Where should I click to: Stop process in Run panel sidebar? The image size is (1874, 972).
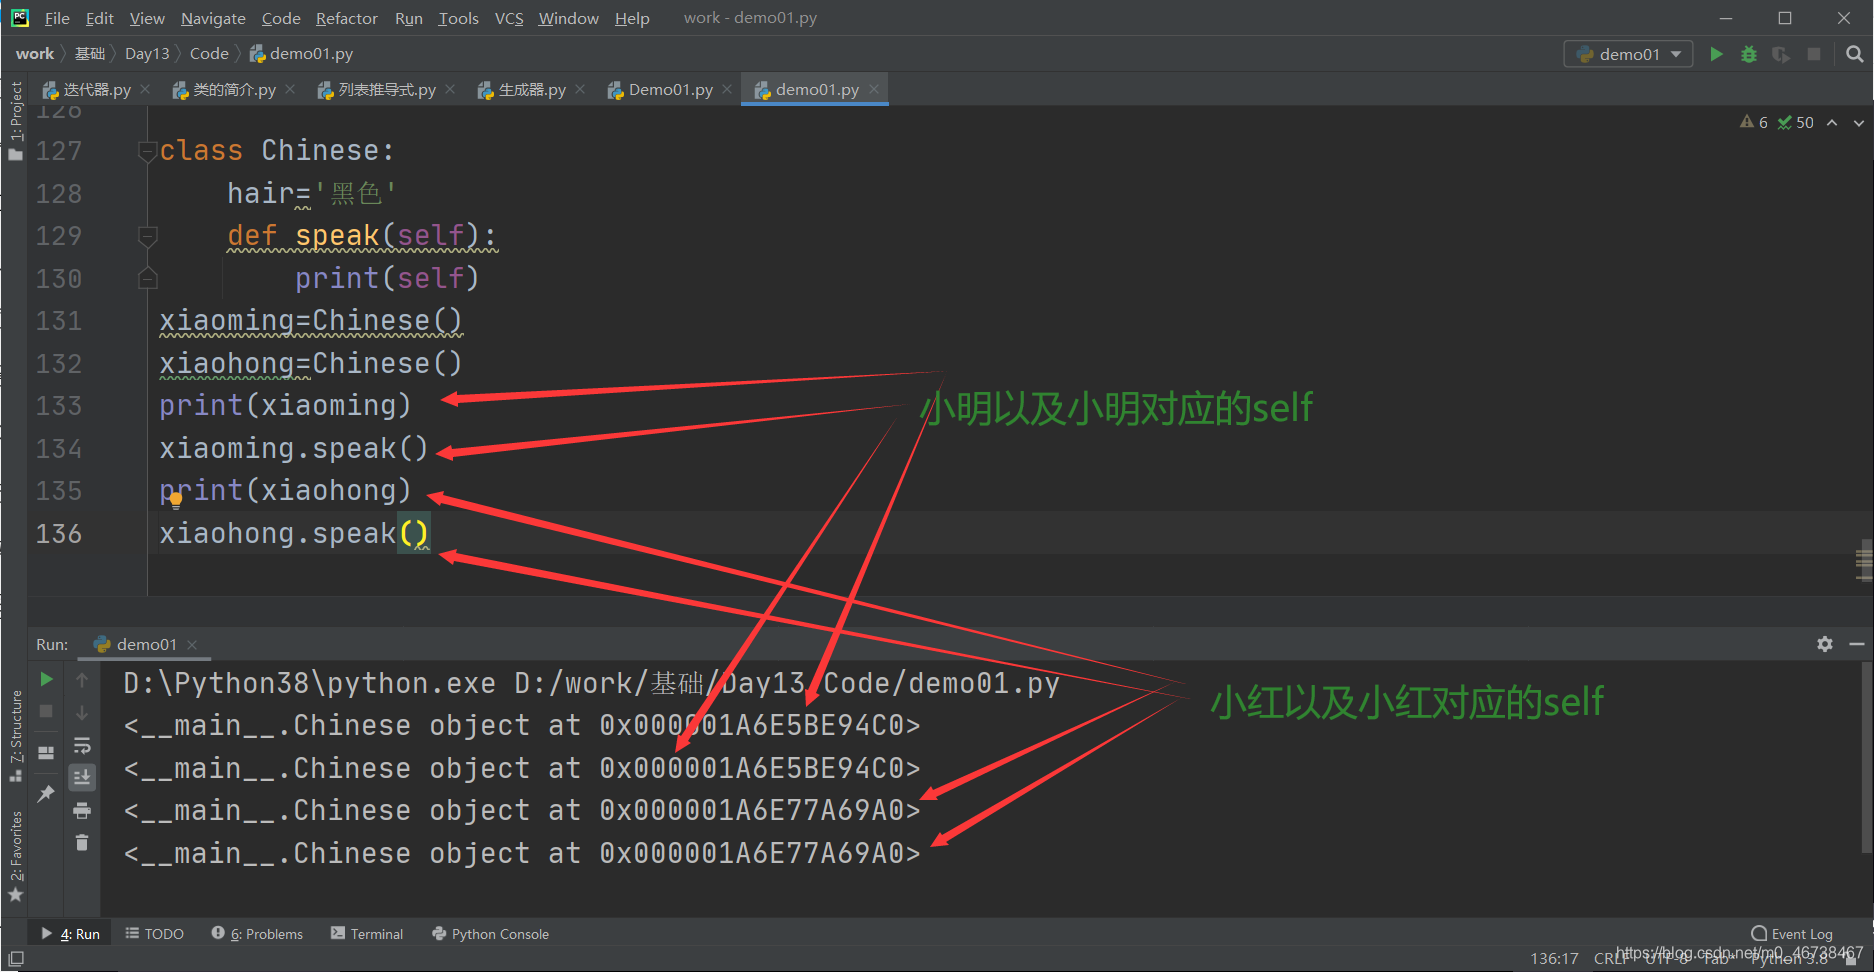[46, 711]
